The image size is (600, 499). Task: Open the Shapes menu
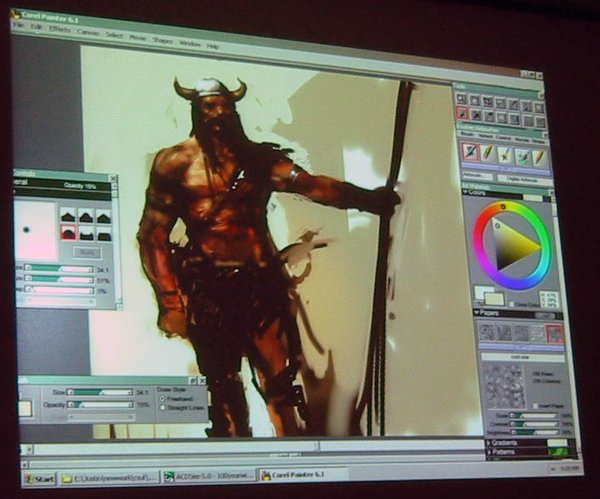[162, 40]
